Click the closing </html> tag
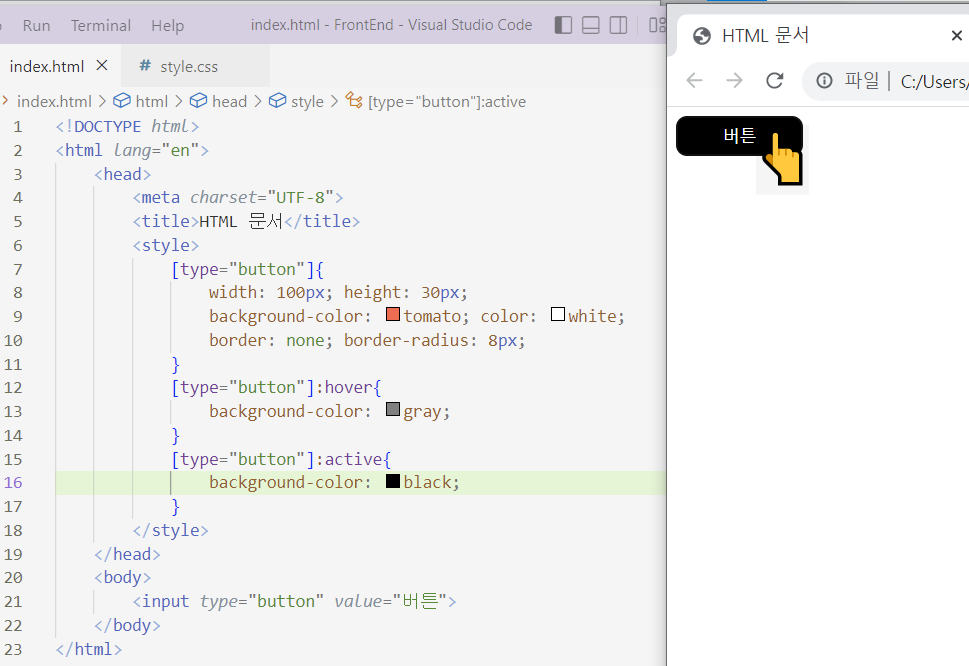The image size is (969, 666). click(x=89, y=649)
